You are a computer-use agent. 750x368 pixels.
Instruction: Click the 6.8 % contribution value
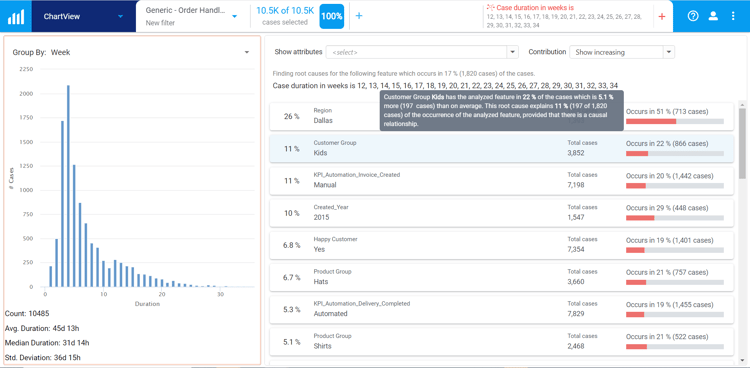(x=292, y=245)
